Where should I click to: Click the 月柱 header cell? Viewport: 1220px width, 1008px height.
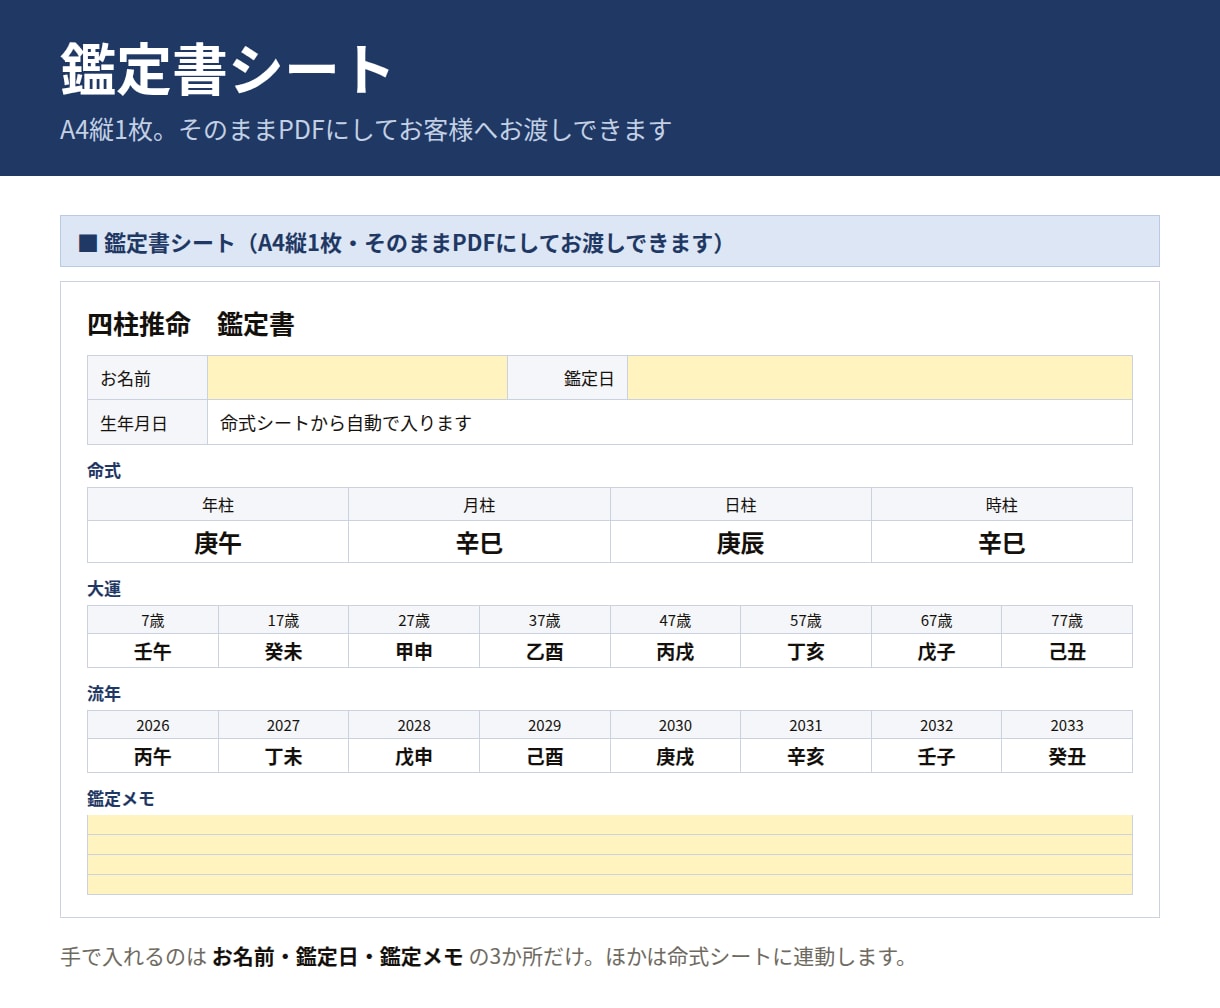(x=479, y=505)
